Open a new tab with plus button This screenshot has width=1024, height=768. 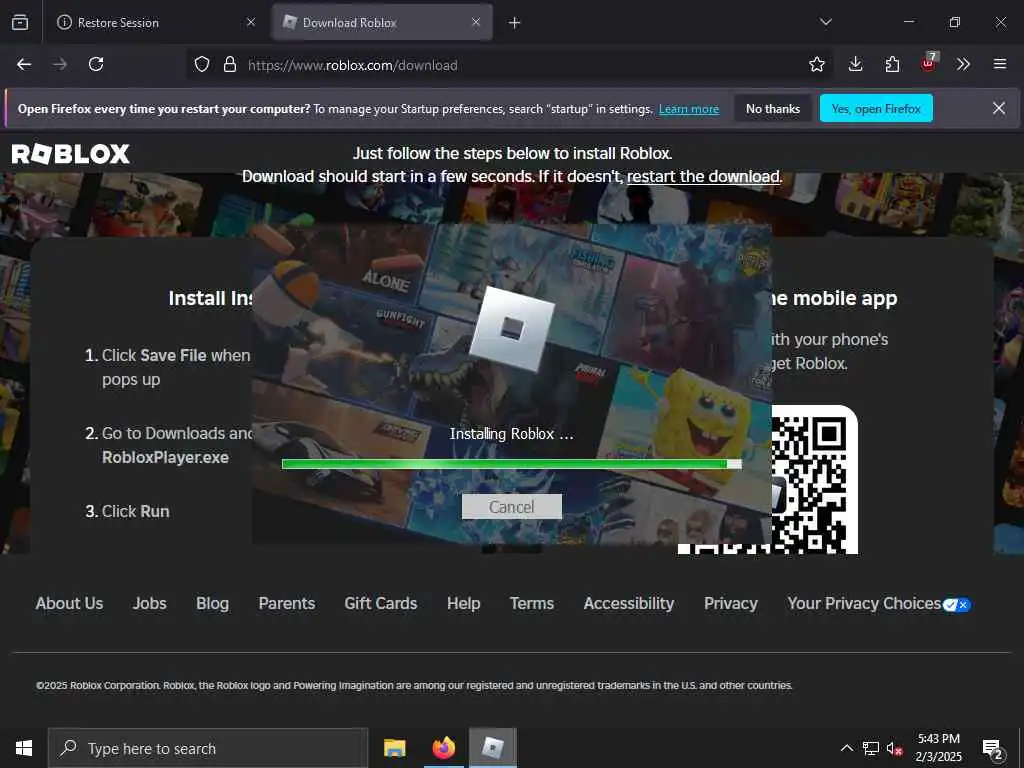[x=515, y=23]
